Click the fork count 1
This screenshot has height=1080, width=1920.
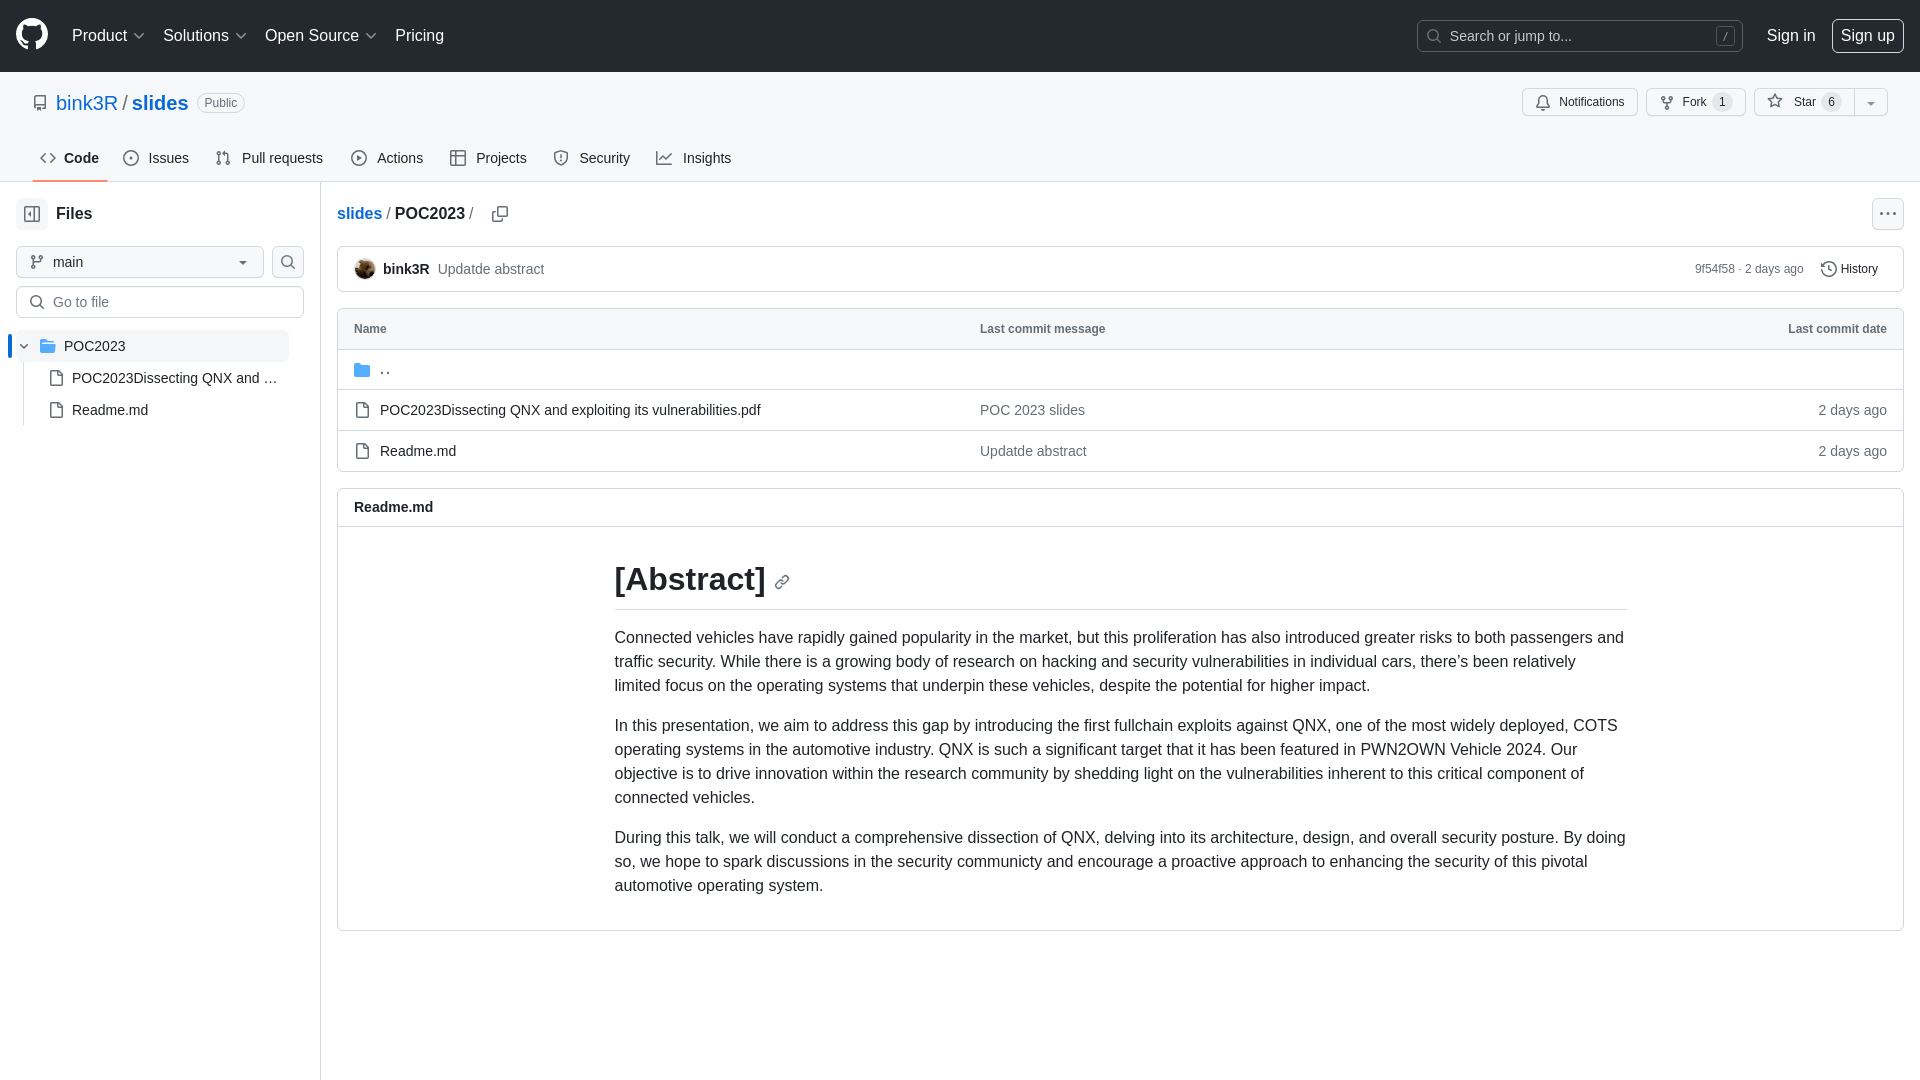pyautogui.click(x=1722, y=102)
